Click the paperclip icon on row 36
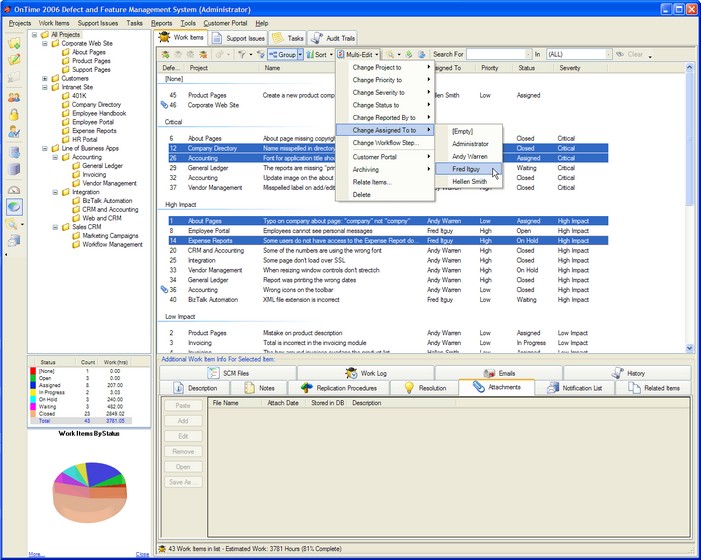701x560 pixels. [x=164, y=290]
